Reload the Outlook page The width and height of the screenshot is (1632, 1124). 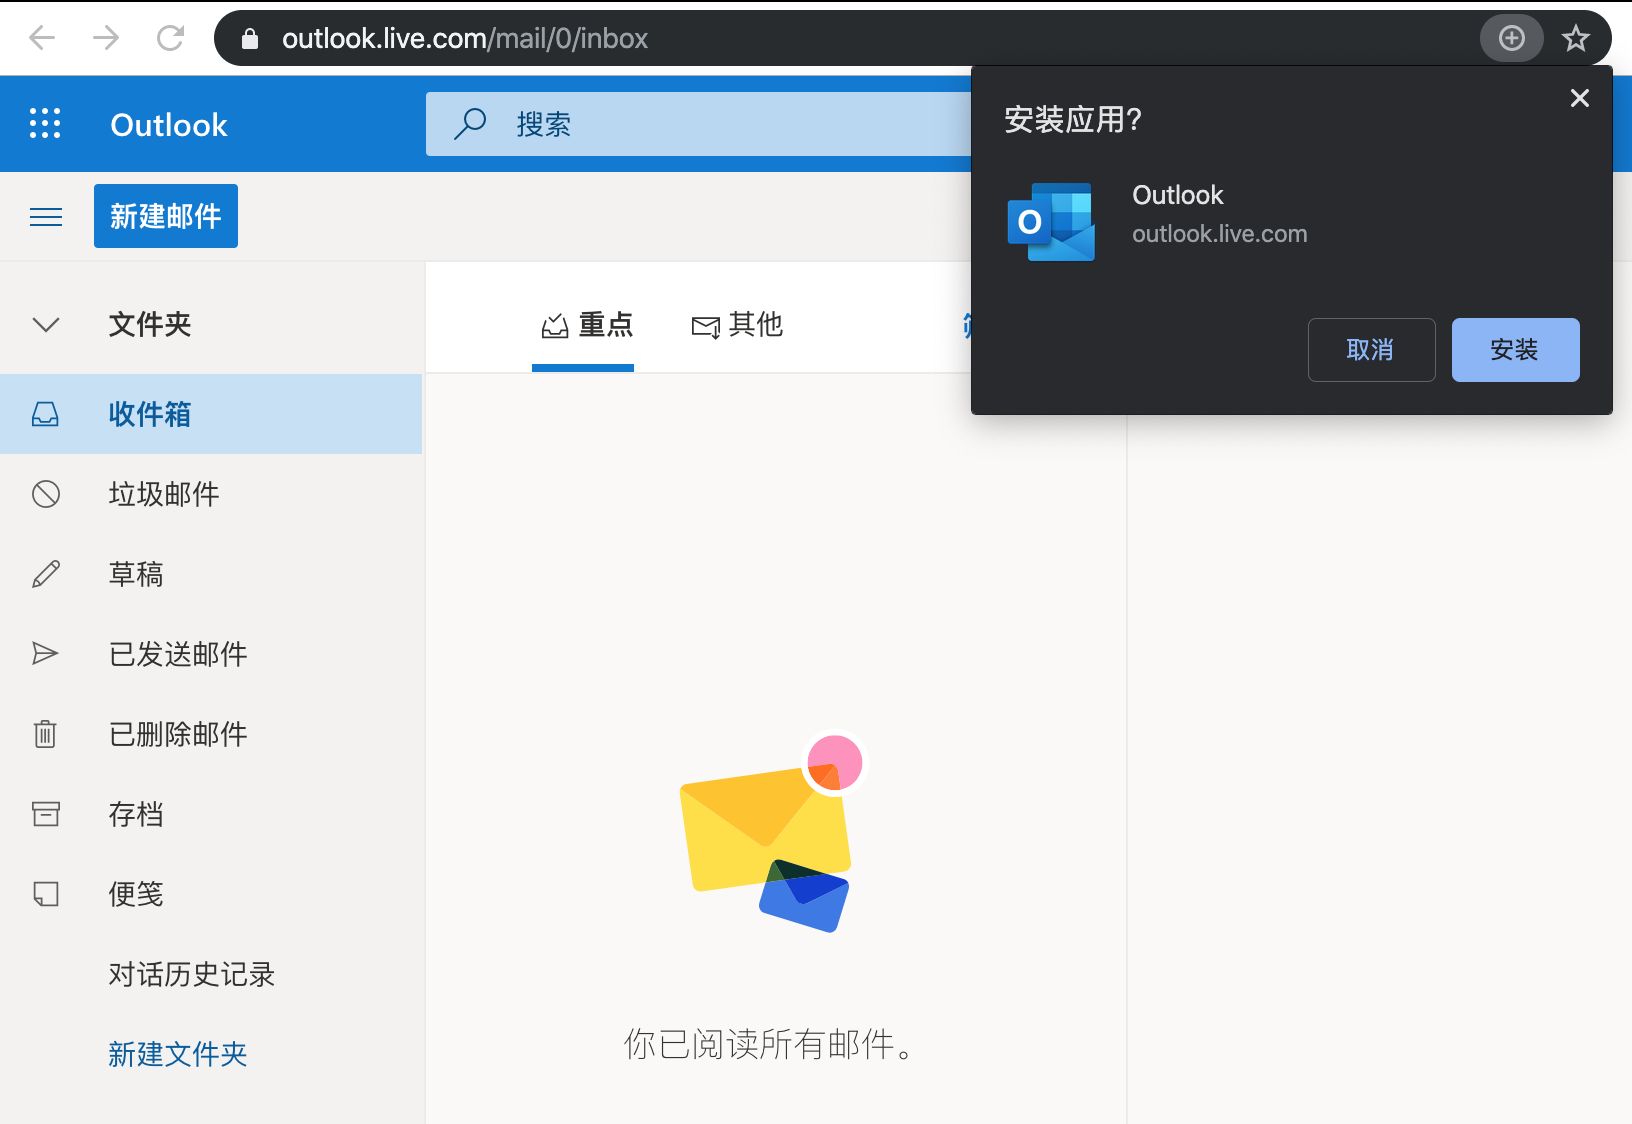point(171,38)
